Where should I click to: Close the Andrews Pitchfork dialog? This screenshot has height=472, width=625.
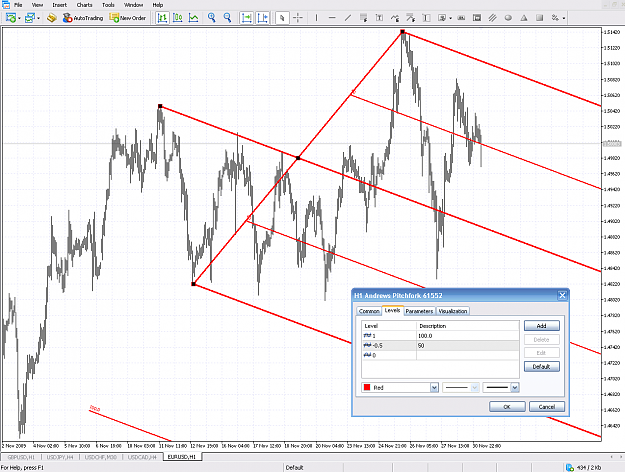tap(562, 295)
